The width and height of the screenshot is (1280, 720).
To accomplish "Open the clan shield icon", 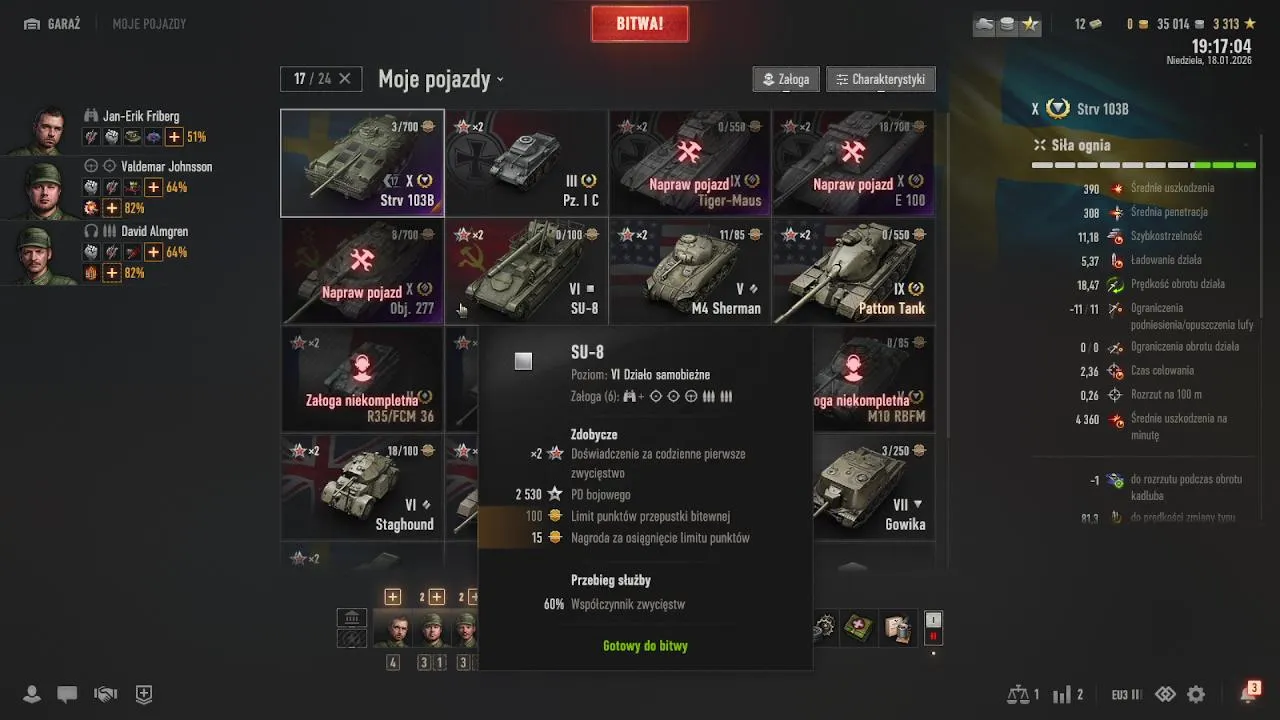I will 144,694.
